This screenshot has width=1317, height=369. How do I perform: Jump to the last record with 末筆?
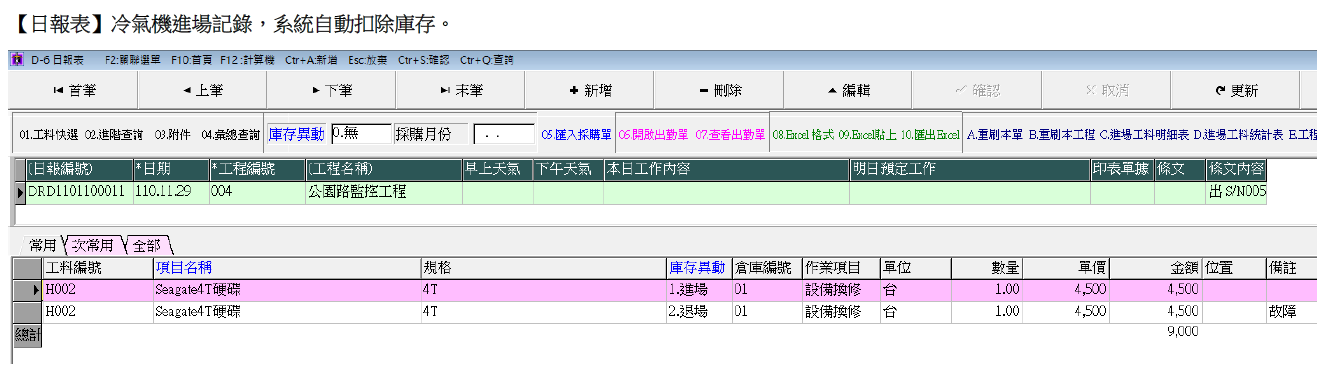(460, 90)
